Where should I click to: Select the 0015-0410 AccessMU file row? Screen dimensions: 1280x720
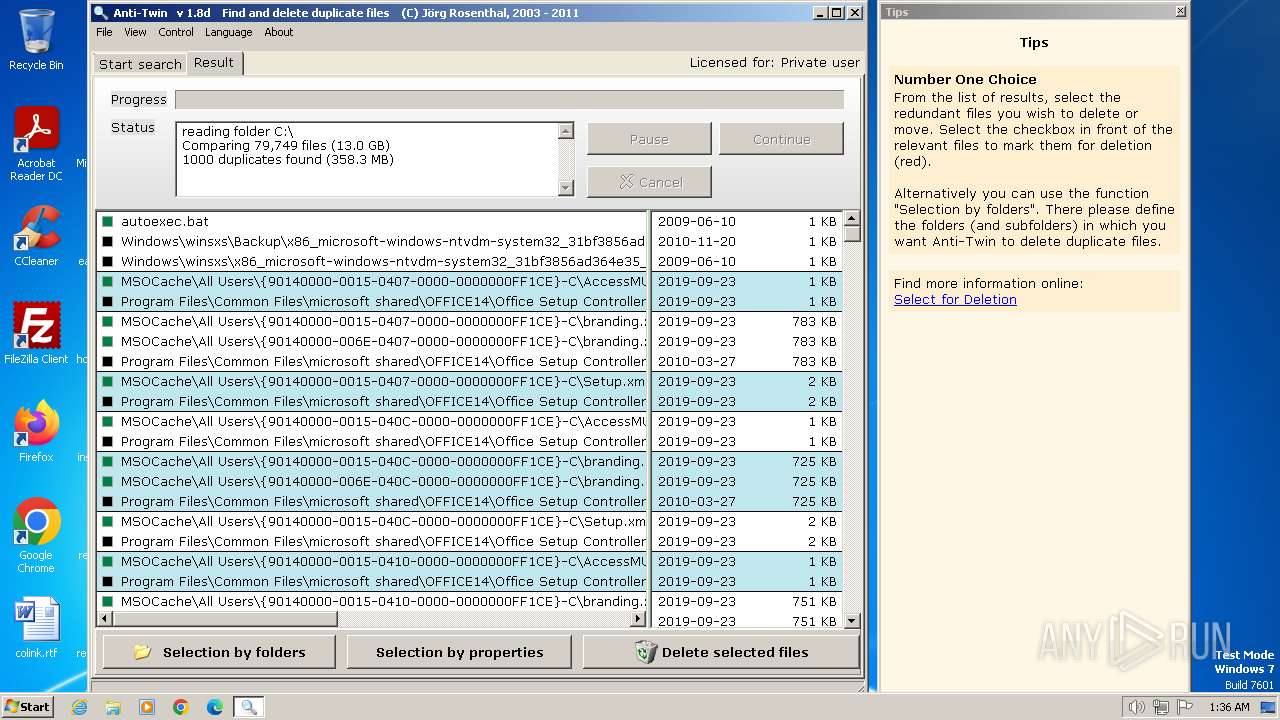(372, 562)
